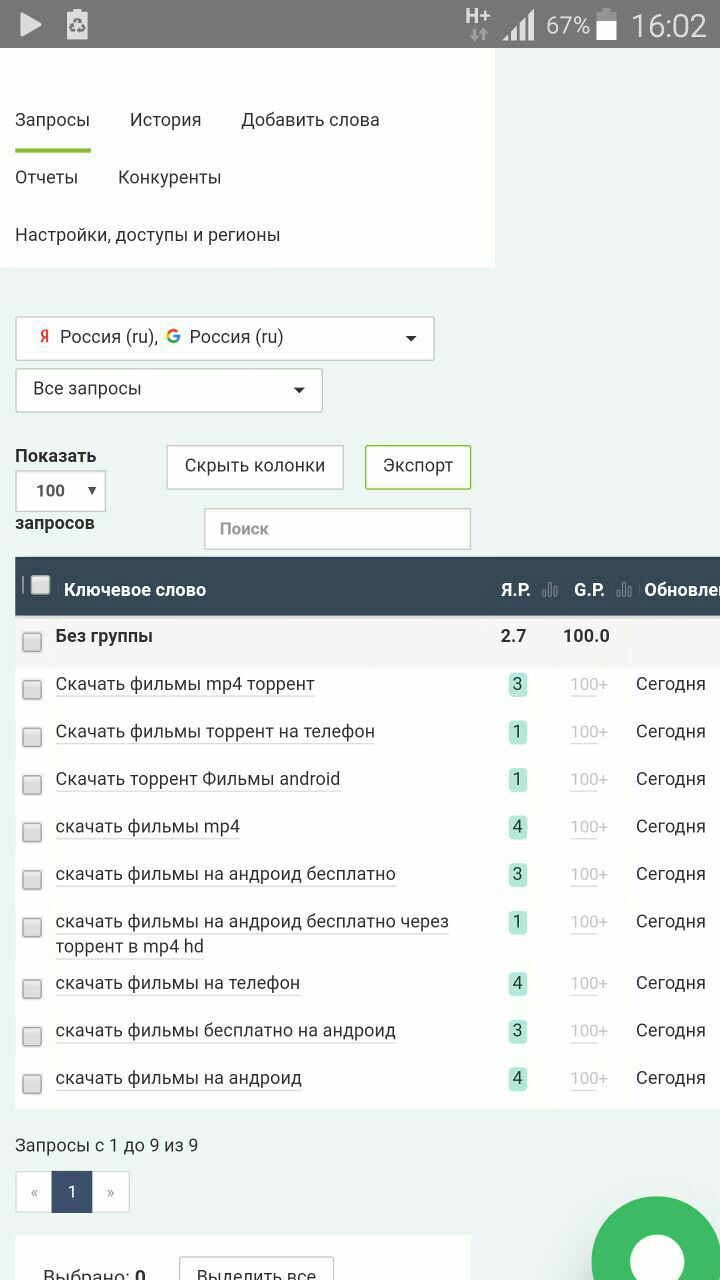Screen dimensions: 720x1280
Task: Switch to the 'История' tab
Action: (165, 120)
